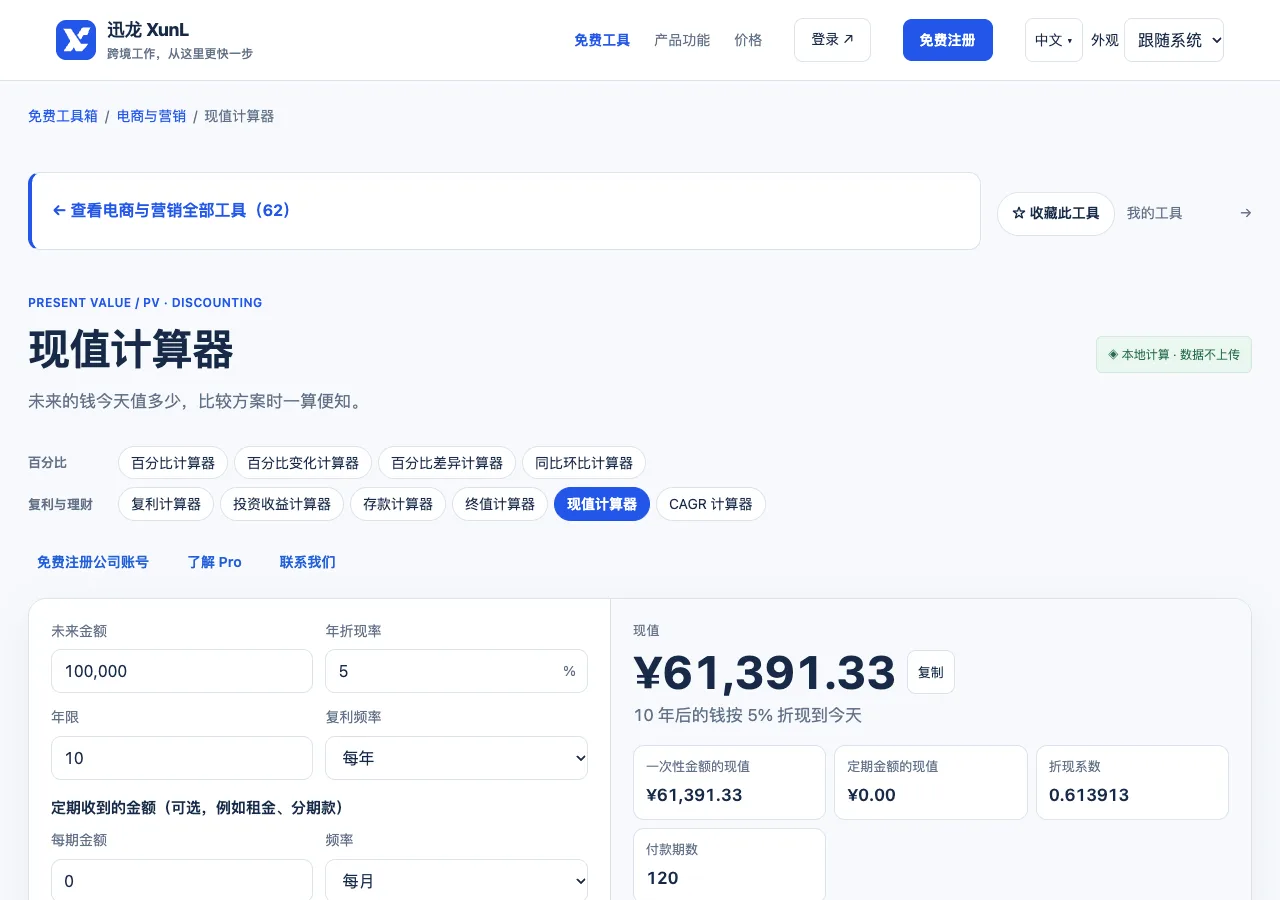The image size is (1280, 900).
Task: Go to 电商与营销 breadcrumb
Action: coord(151,116)
